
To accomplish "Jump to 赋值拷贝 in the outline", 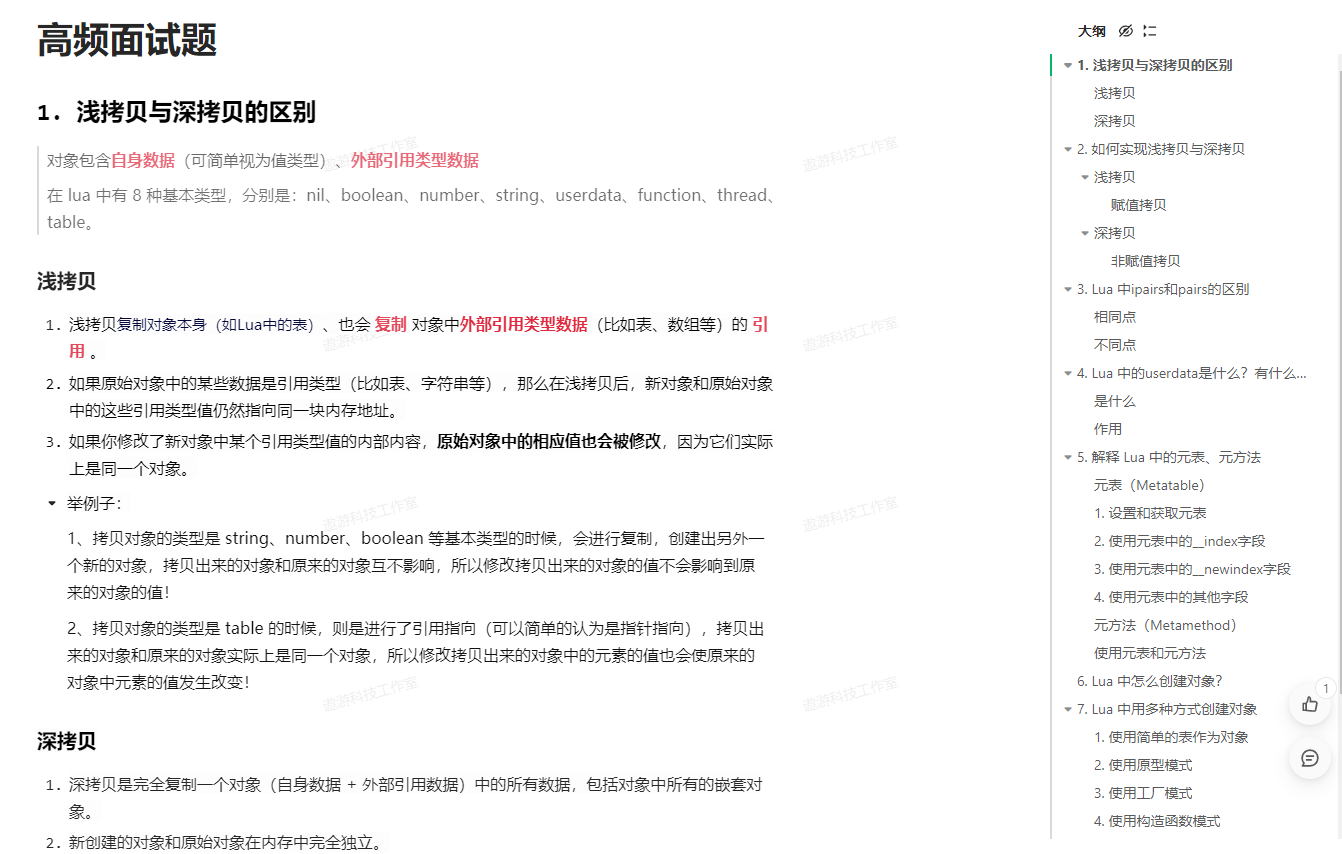I will pyautogui.click(x=1138, y=205).
